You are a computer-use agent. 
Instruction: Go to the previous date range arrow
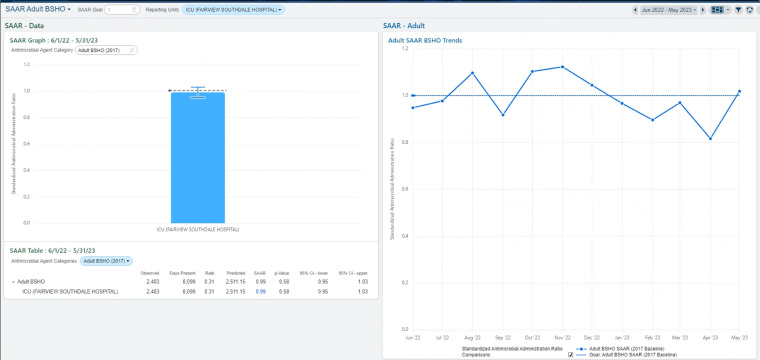635,10
